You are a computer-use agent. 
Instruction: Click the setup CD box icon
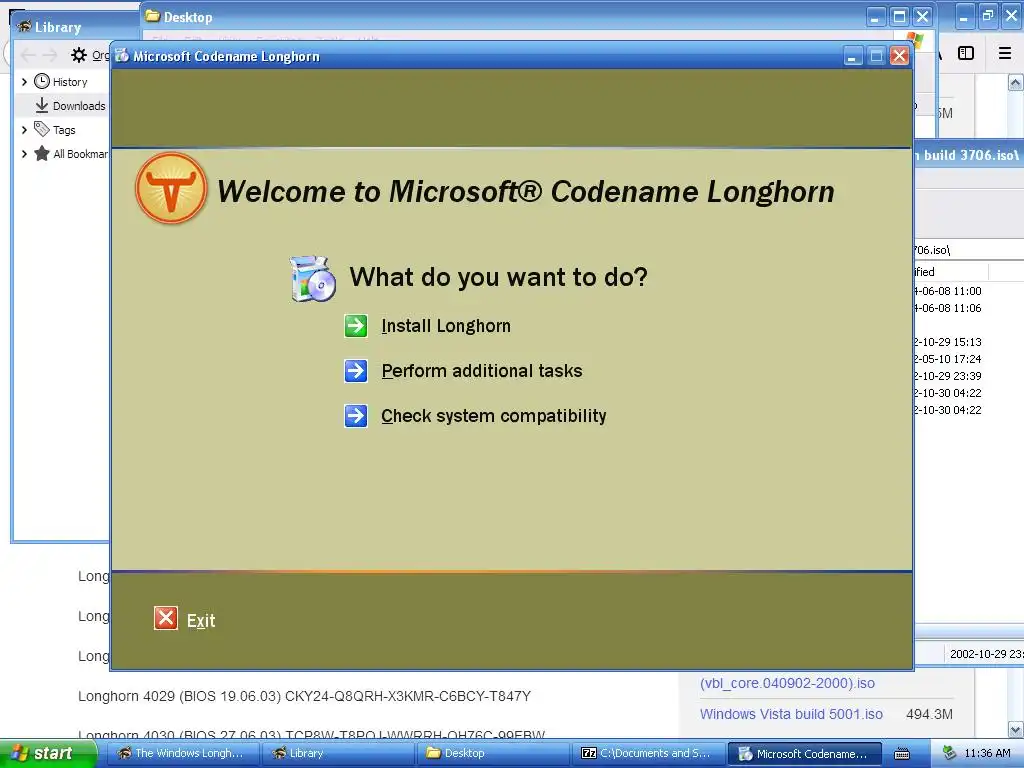313,279
